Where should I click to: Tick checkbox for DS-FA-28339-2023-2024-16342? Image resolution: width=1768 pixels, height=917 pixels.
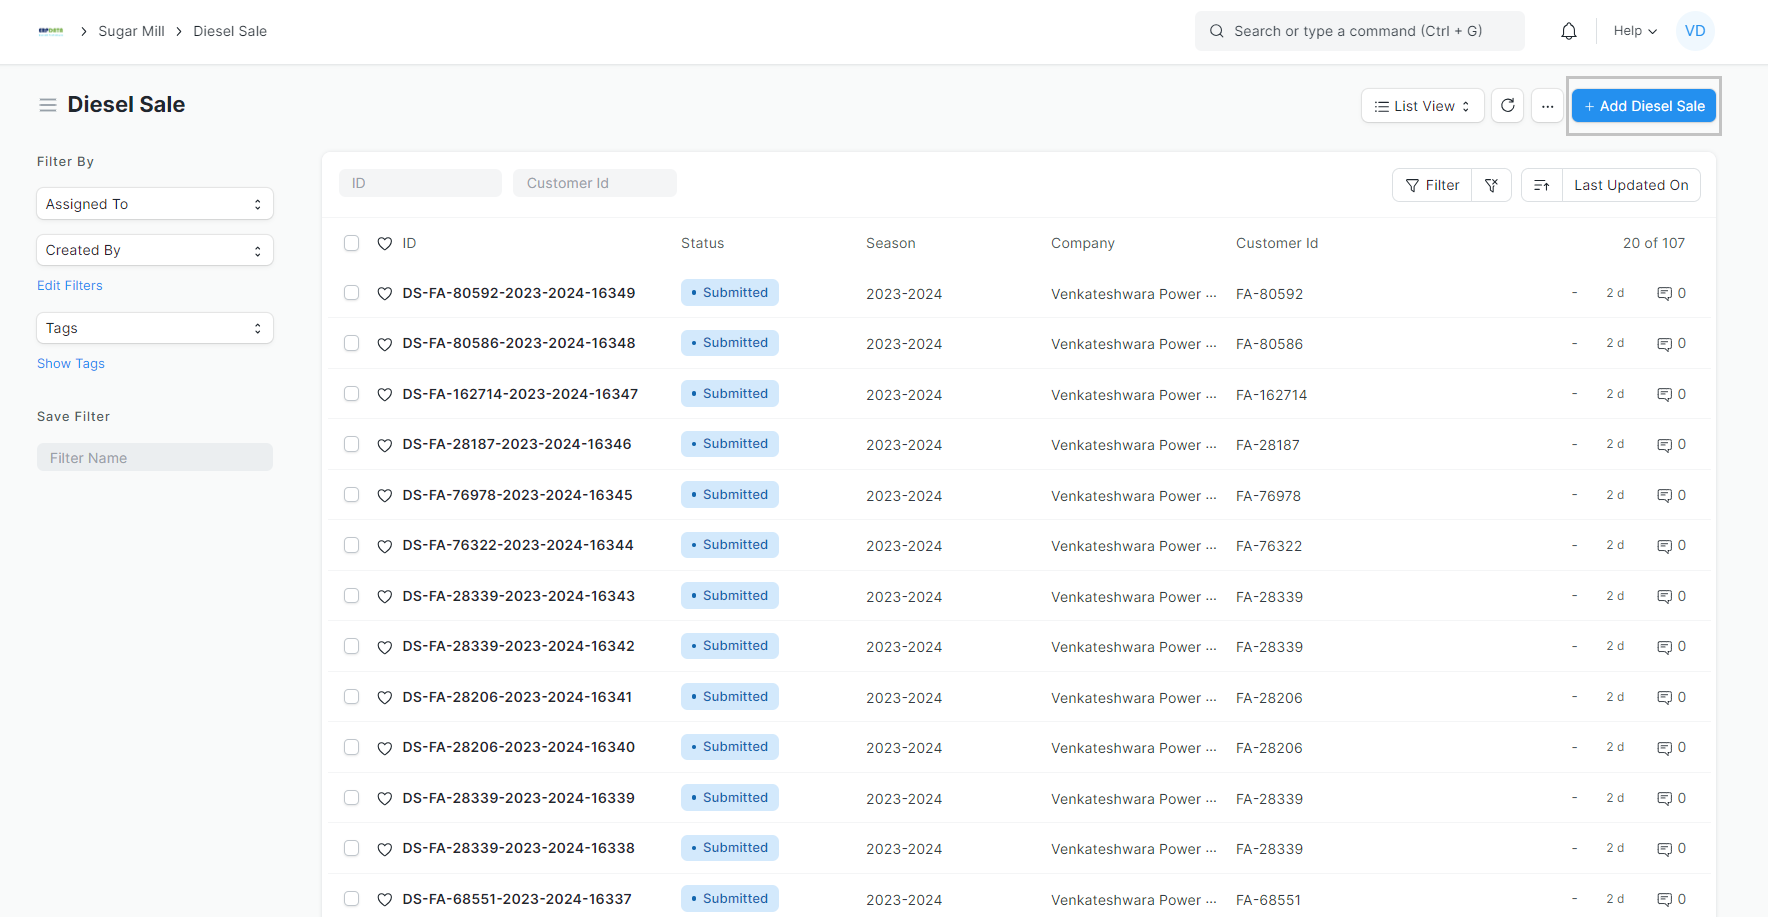pyautogui.click(x=351, y=646)
